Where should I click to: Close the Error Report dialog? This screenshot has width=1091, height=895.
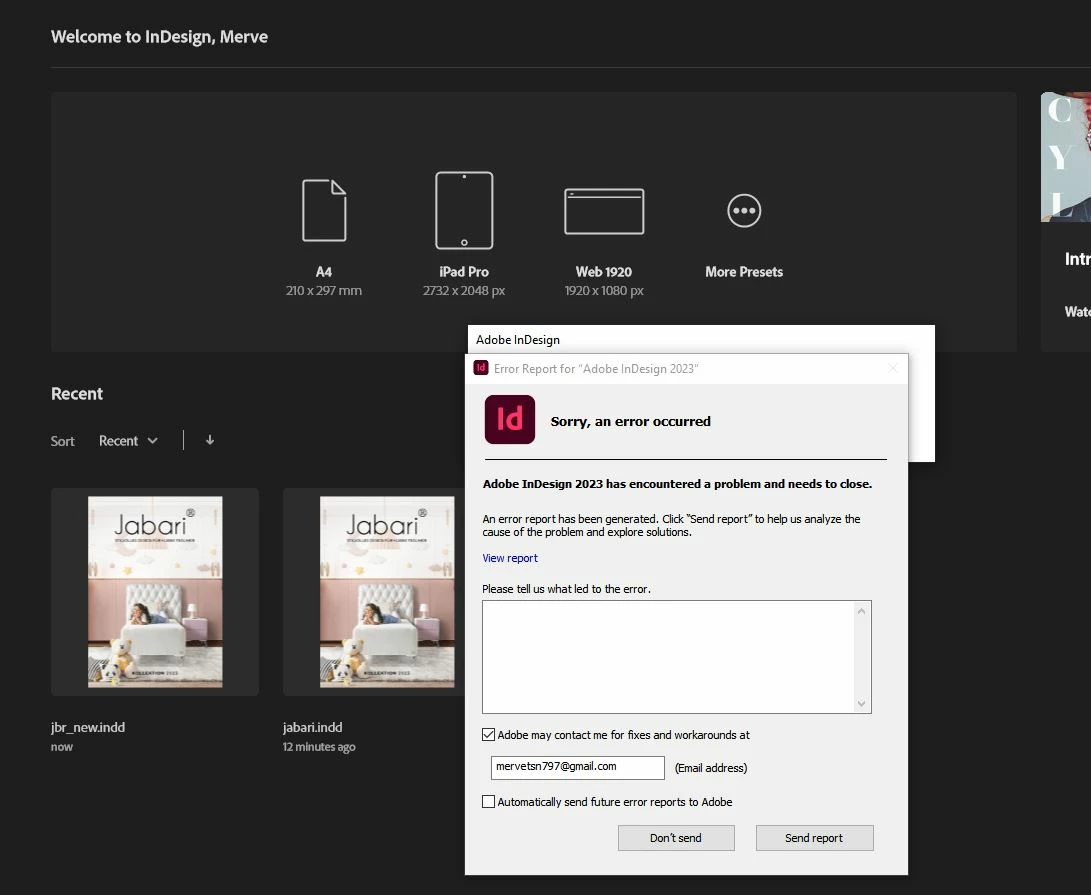coord(893,368)
